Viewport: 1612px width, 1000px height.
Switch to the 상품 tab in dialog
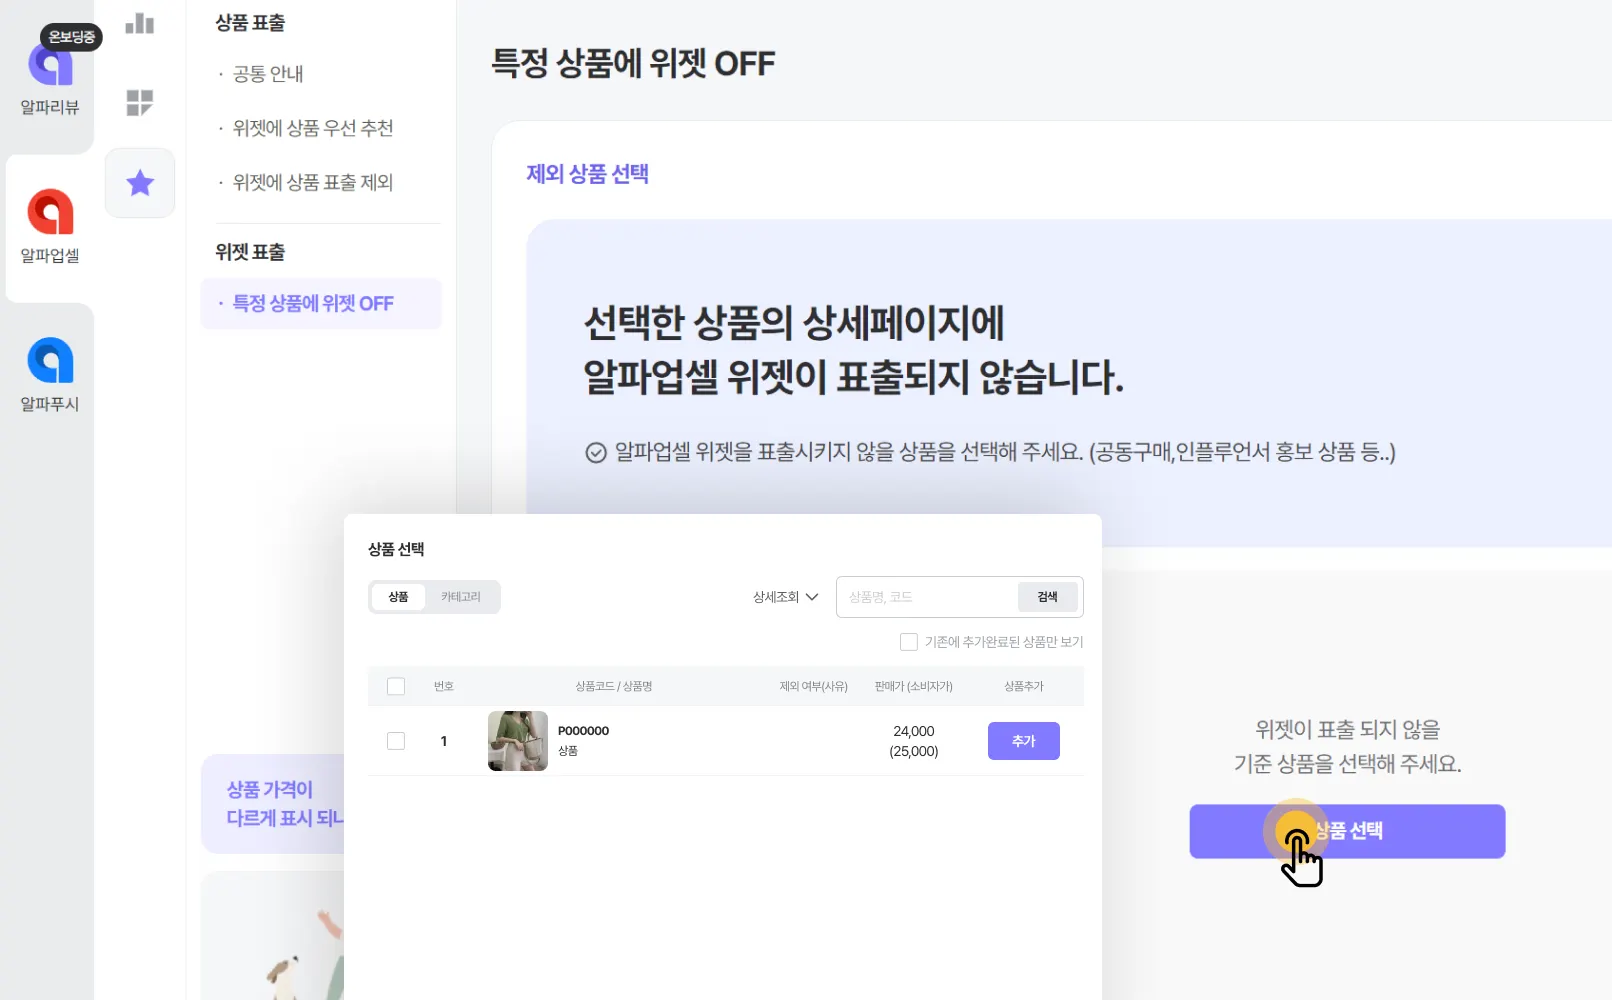point(399,597)
